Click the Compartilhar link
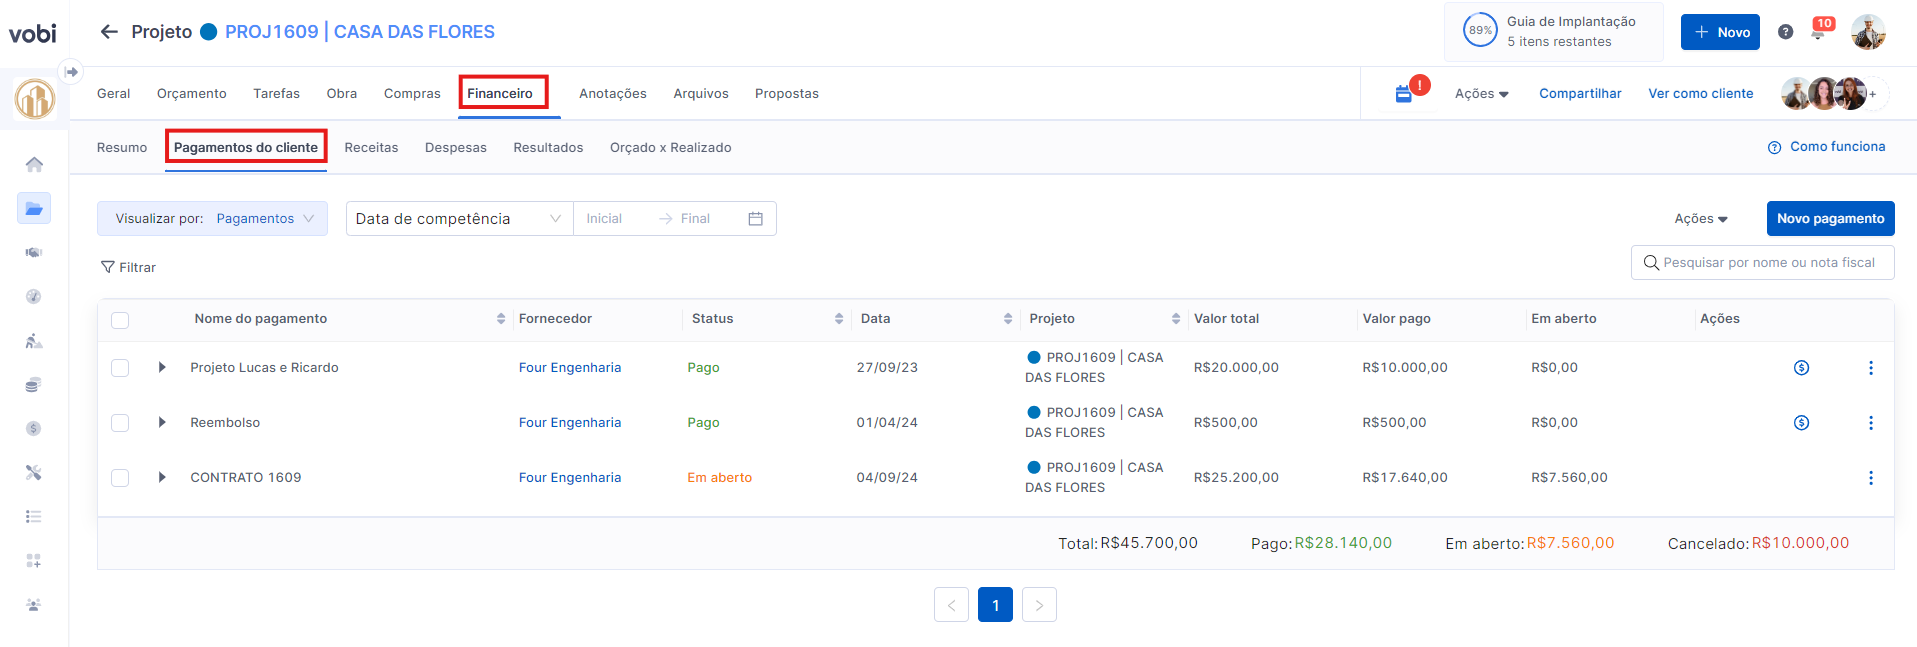The height and width of the screenshot is (647, 1917). 1580,94
